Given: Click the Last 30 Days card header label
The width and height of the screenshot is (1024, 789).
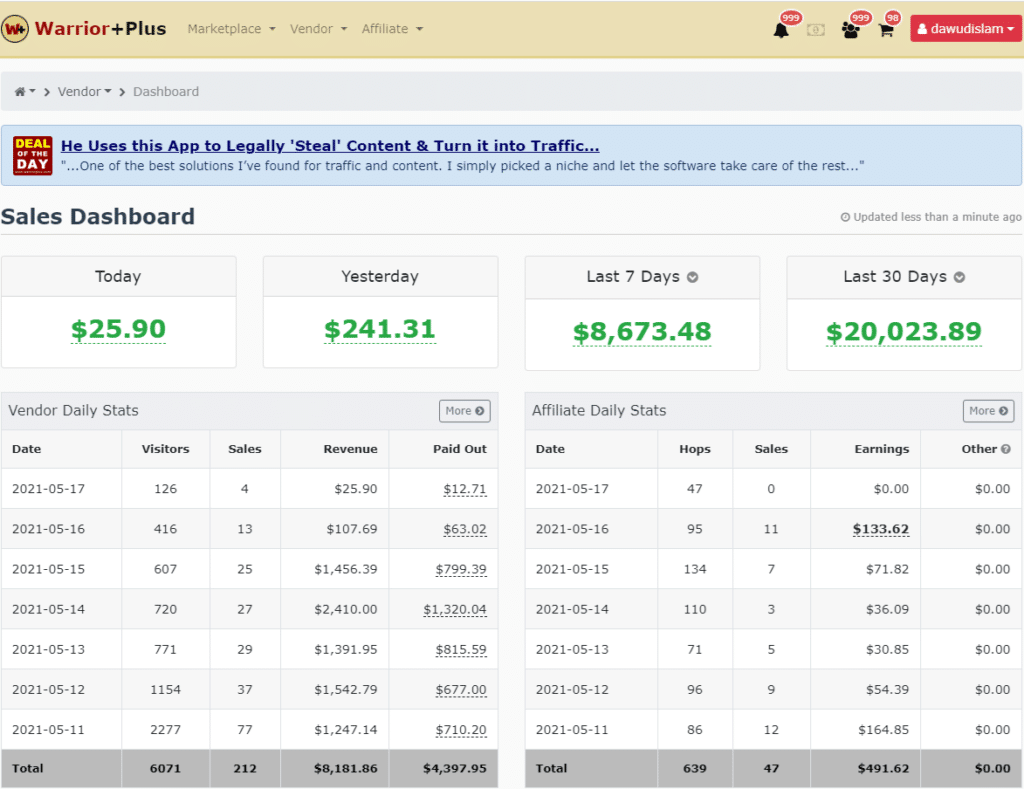Looking at the screenshot, I should click(895, 277).
